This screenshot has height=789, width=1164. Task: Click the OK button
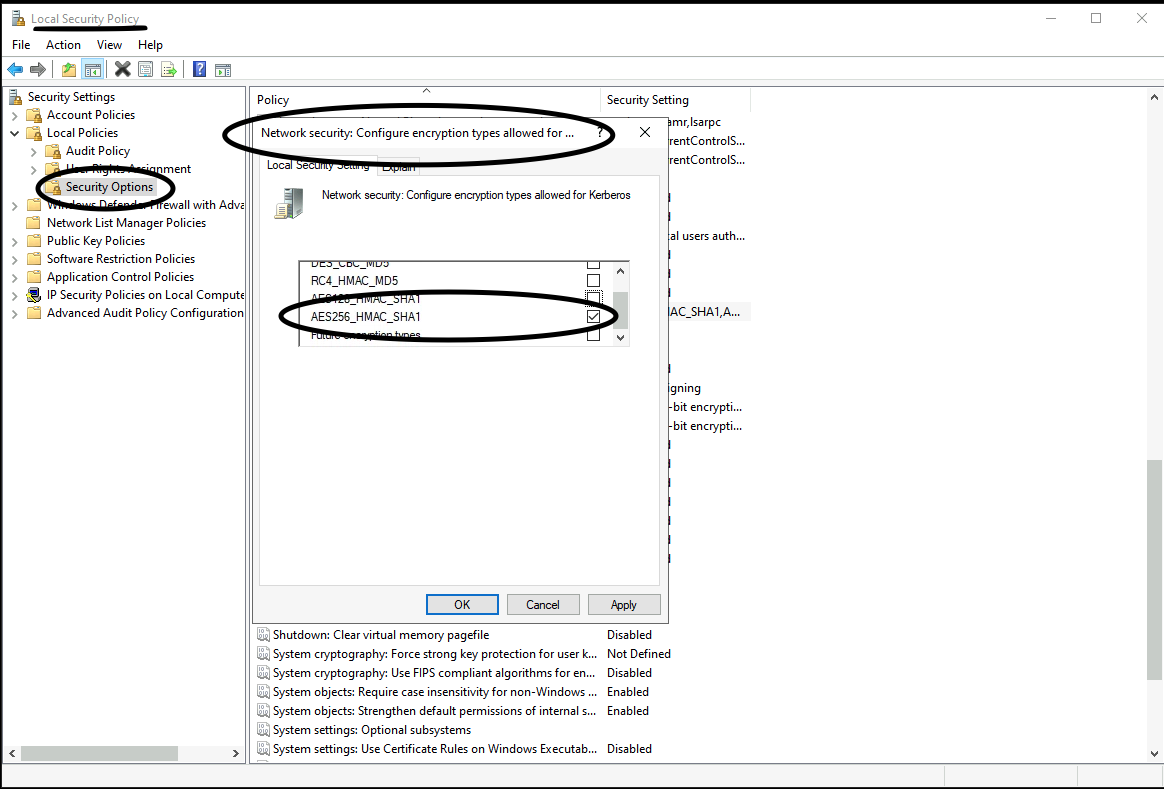462,604
